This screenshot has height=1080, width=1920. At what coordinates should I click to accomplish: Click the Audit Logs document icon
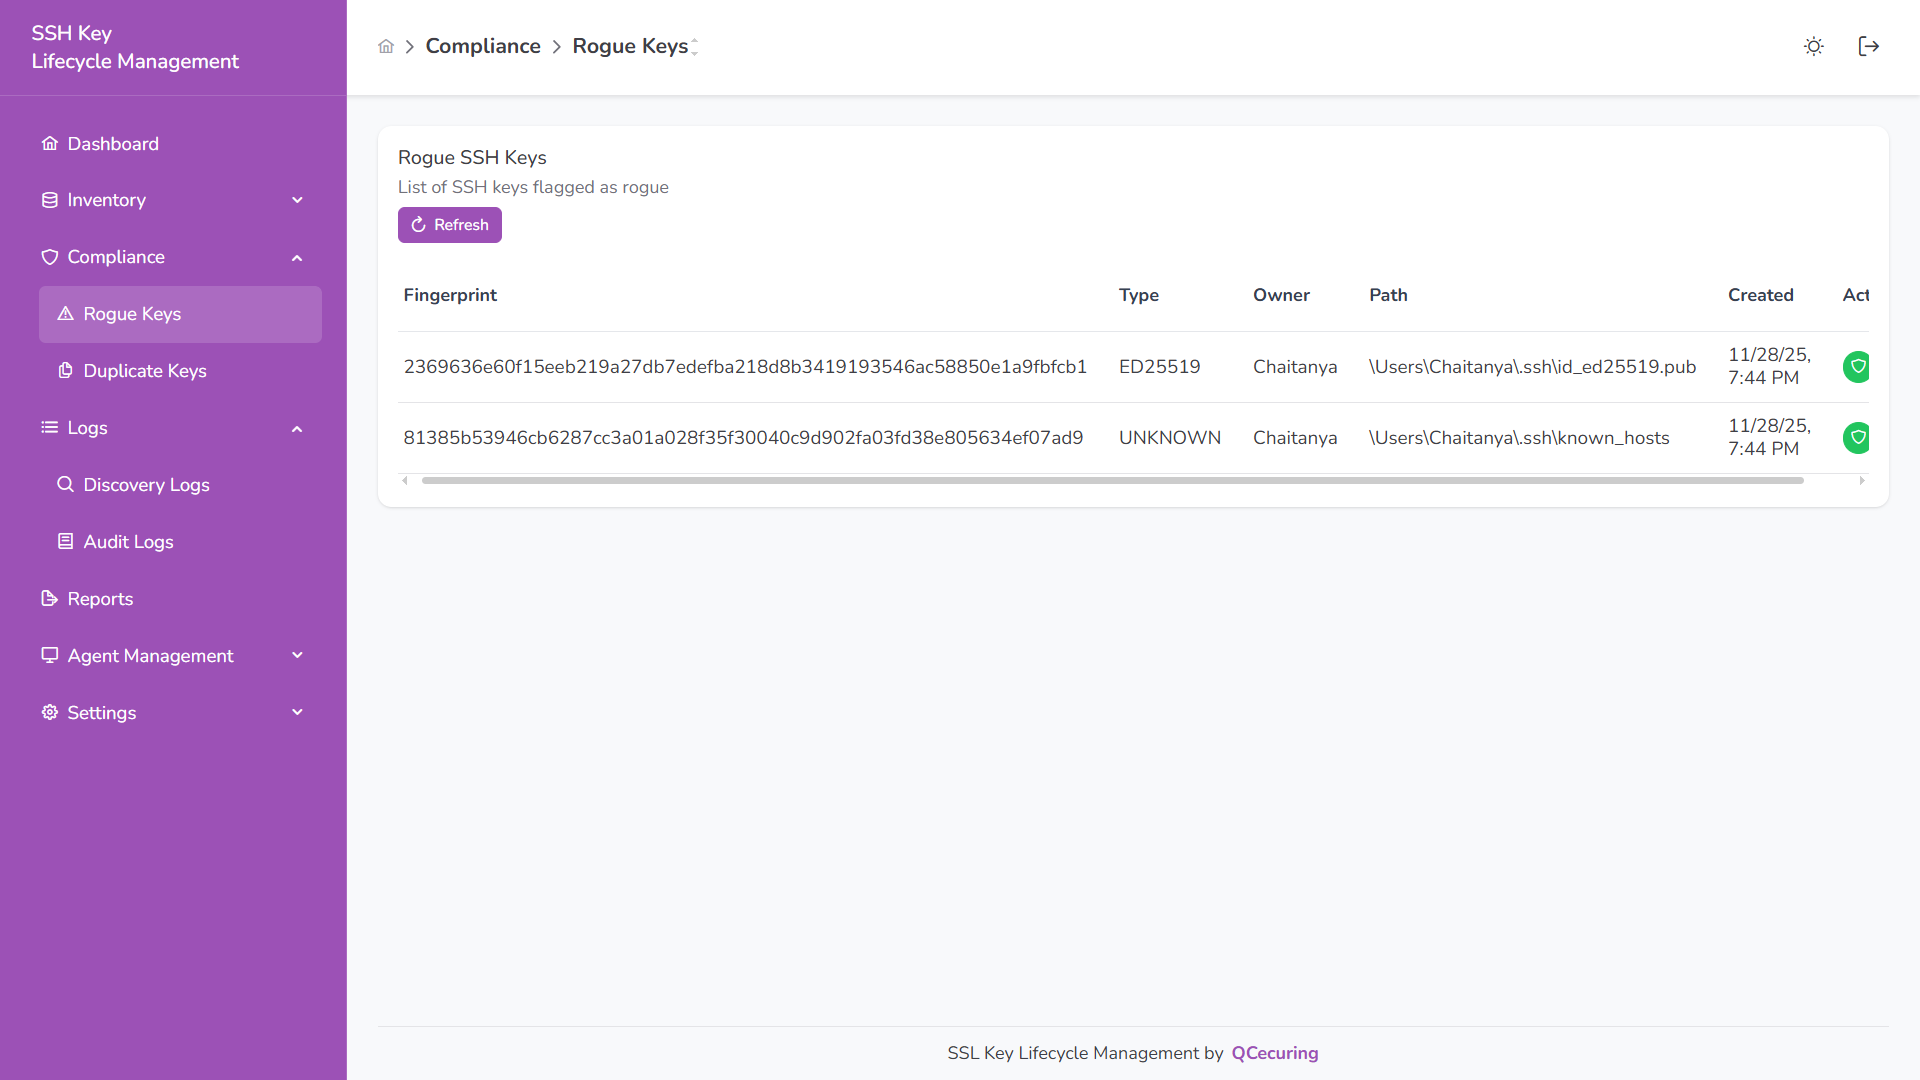(65, 541)
